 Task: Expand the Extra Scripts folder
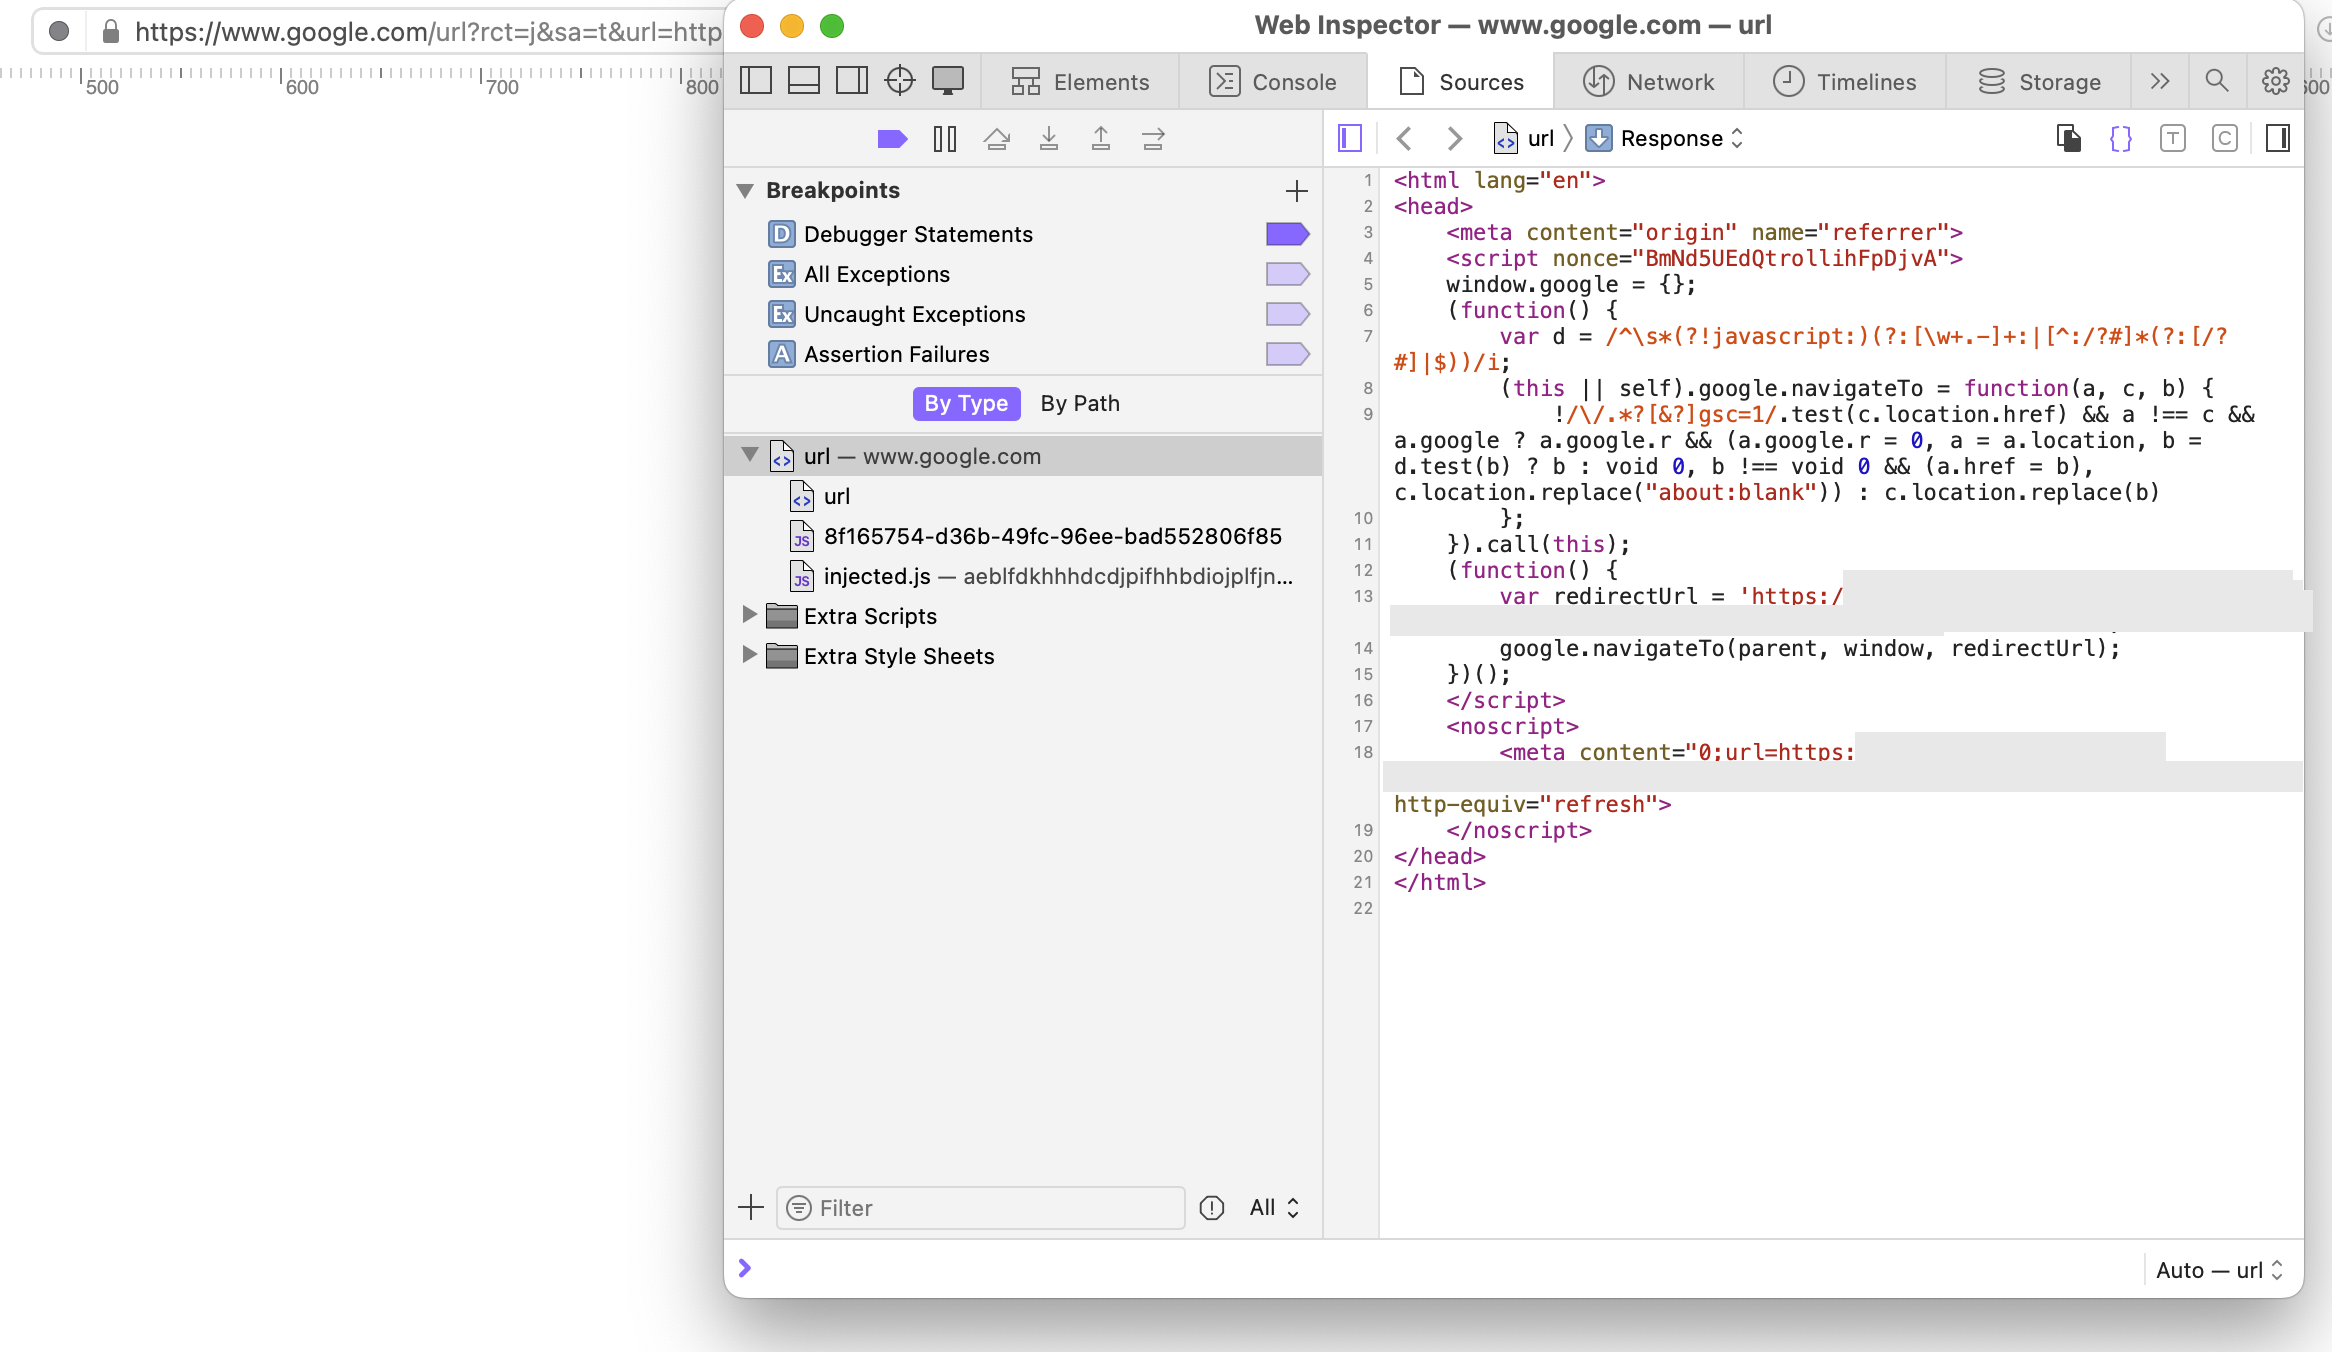(749, 615)
